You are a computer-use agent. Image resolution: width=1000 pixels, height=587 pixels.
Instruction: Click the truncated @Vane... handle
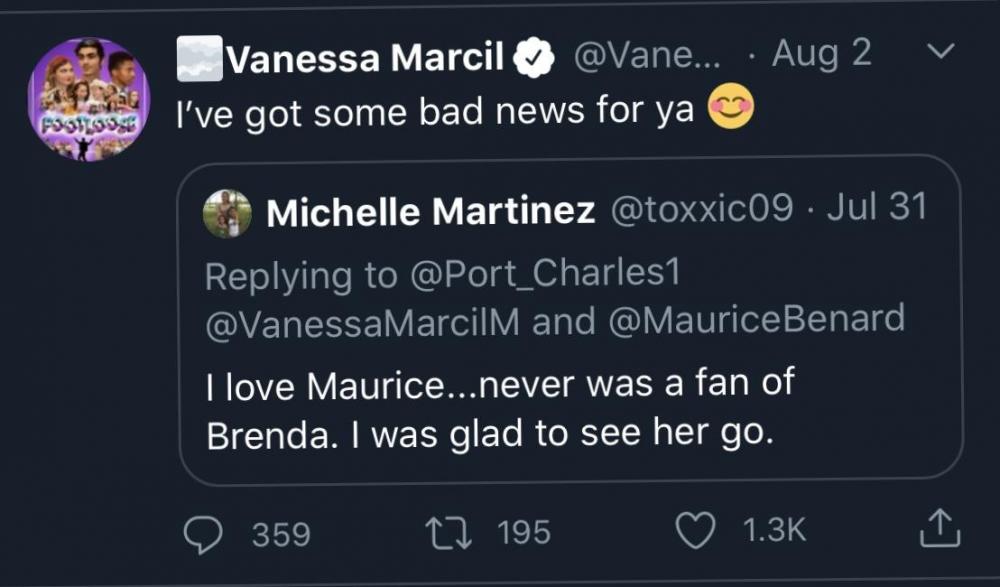point(643,56)
